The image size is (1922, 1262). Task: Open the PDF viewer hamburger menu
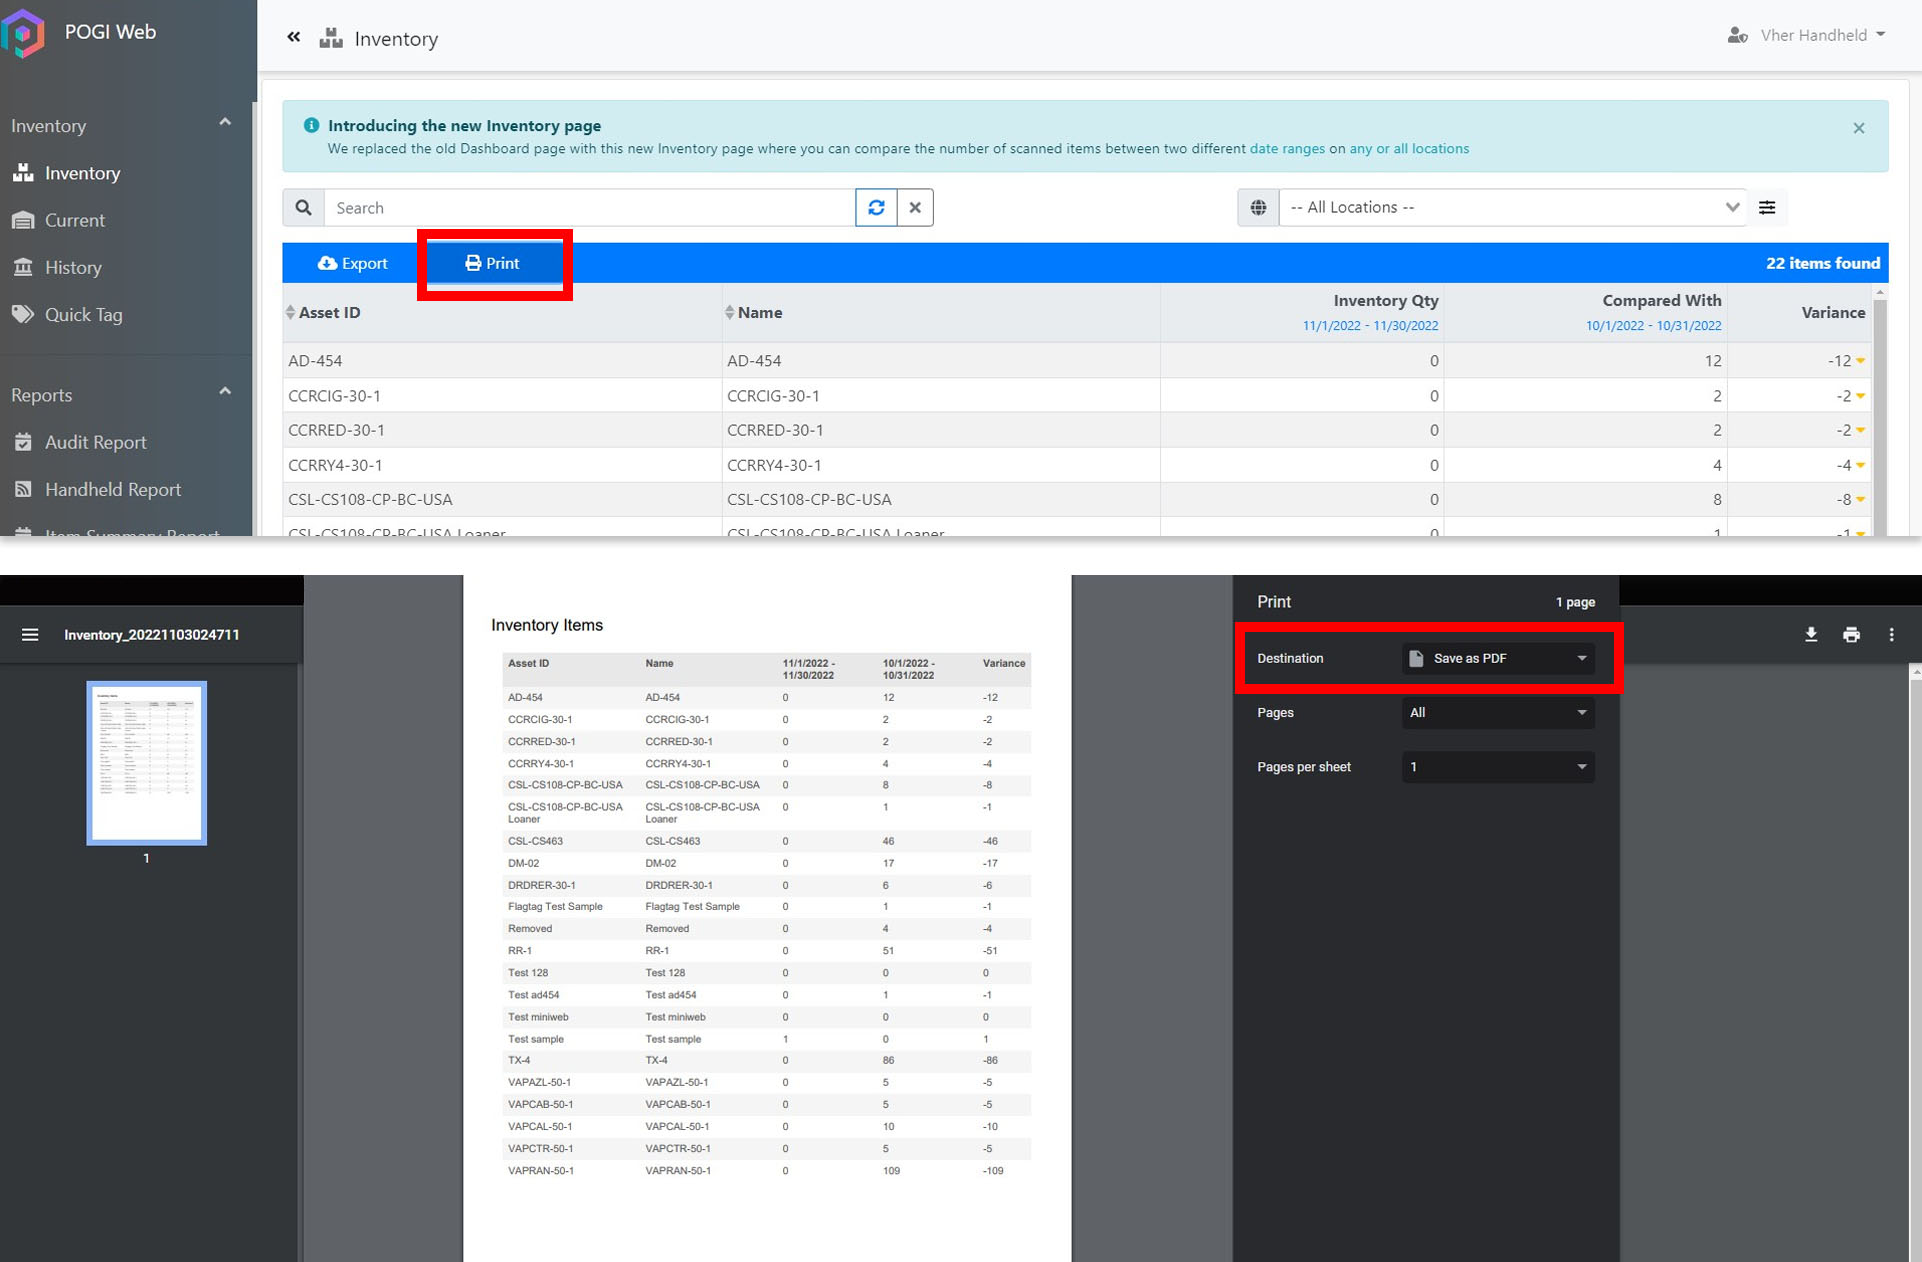pos(30,635)
